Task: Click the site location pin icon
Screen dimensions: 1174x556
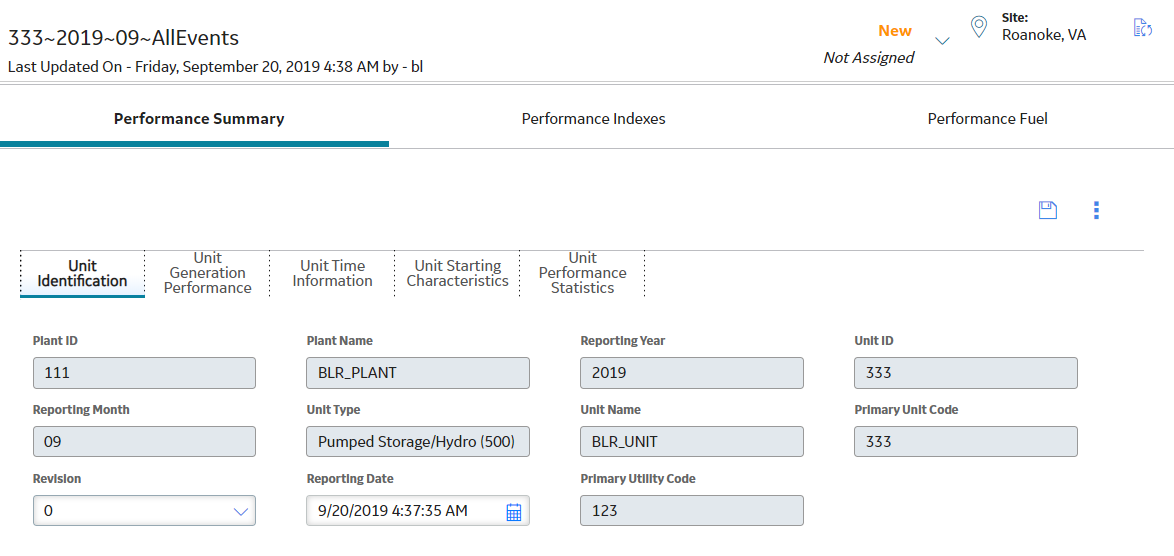Action: pyautogui.click(x=978, y=28)
